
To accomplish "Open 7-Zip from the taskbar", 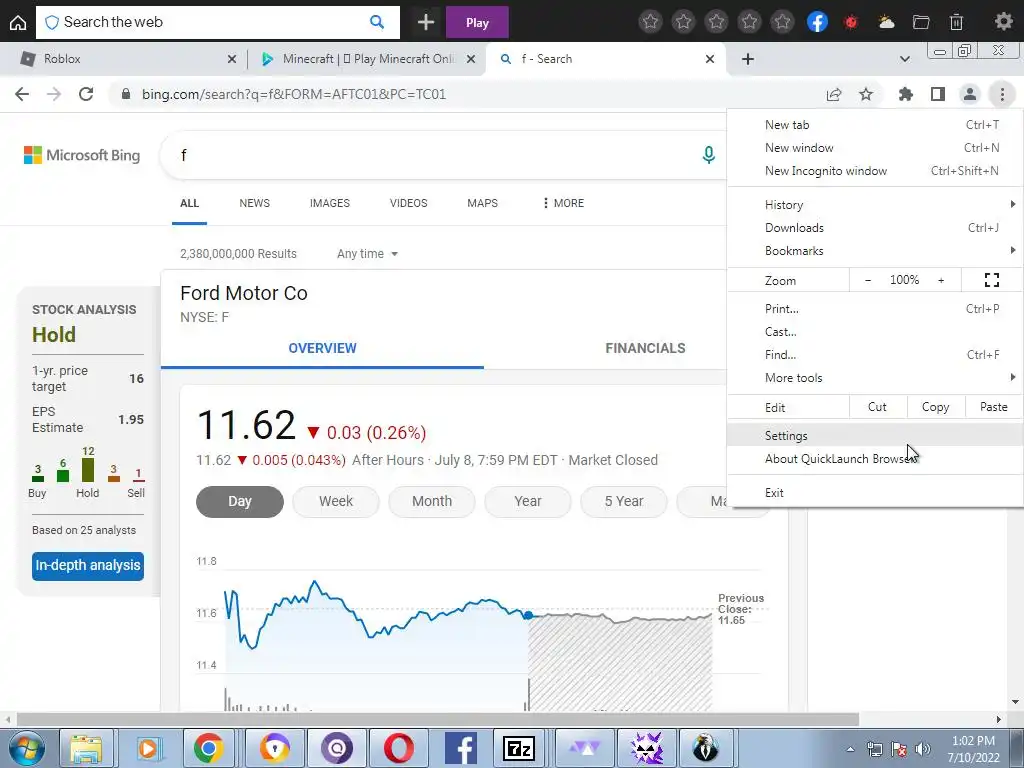I will pos(519,748).
